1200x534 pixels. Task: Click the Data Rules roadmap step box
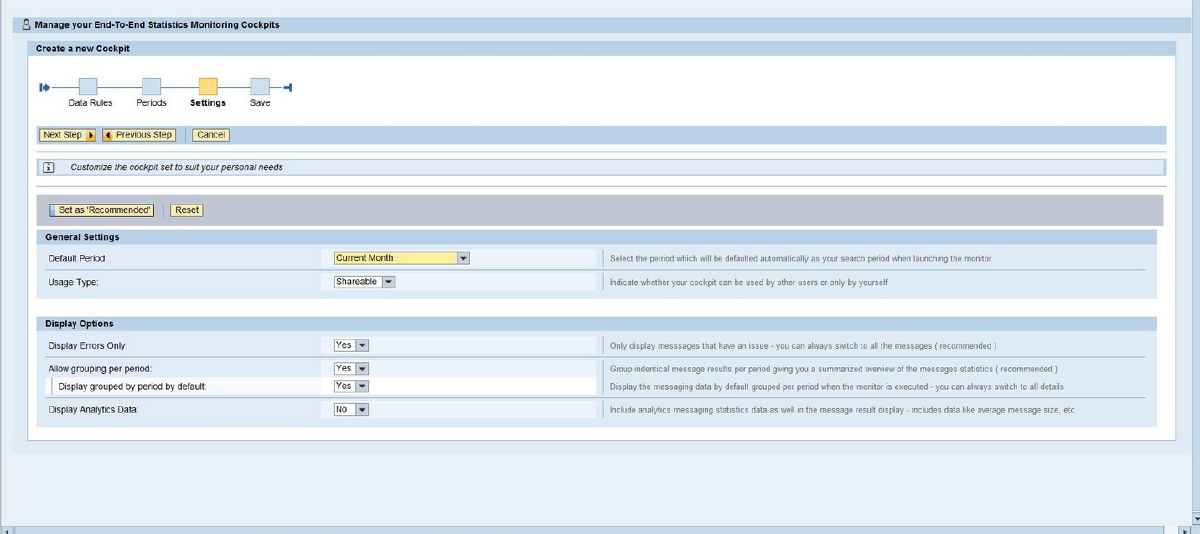click(x=88, y=87)
